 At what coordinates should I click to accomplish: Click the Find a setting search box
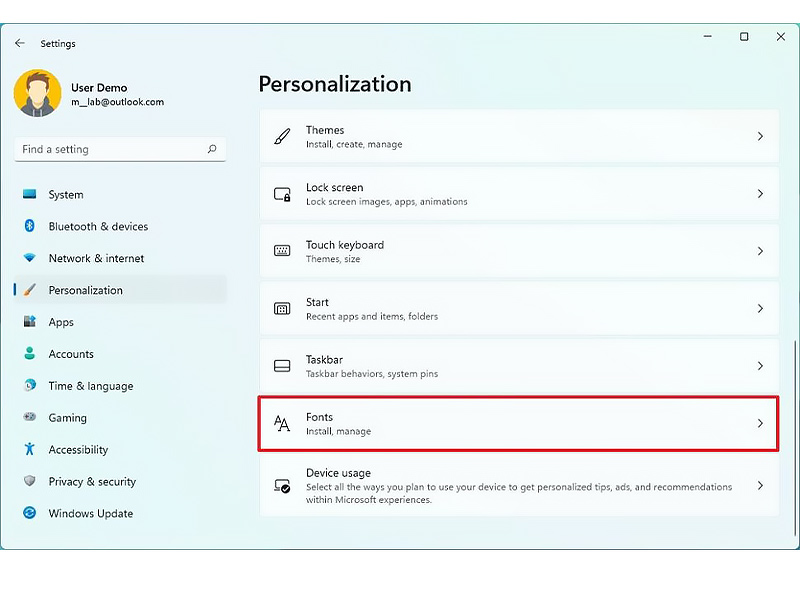point(120,149)
